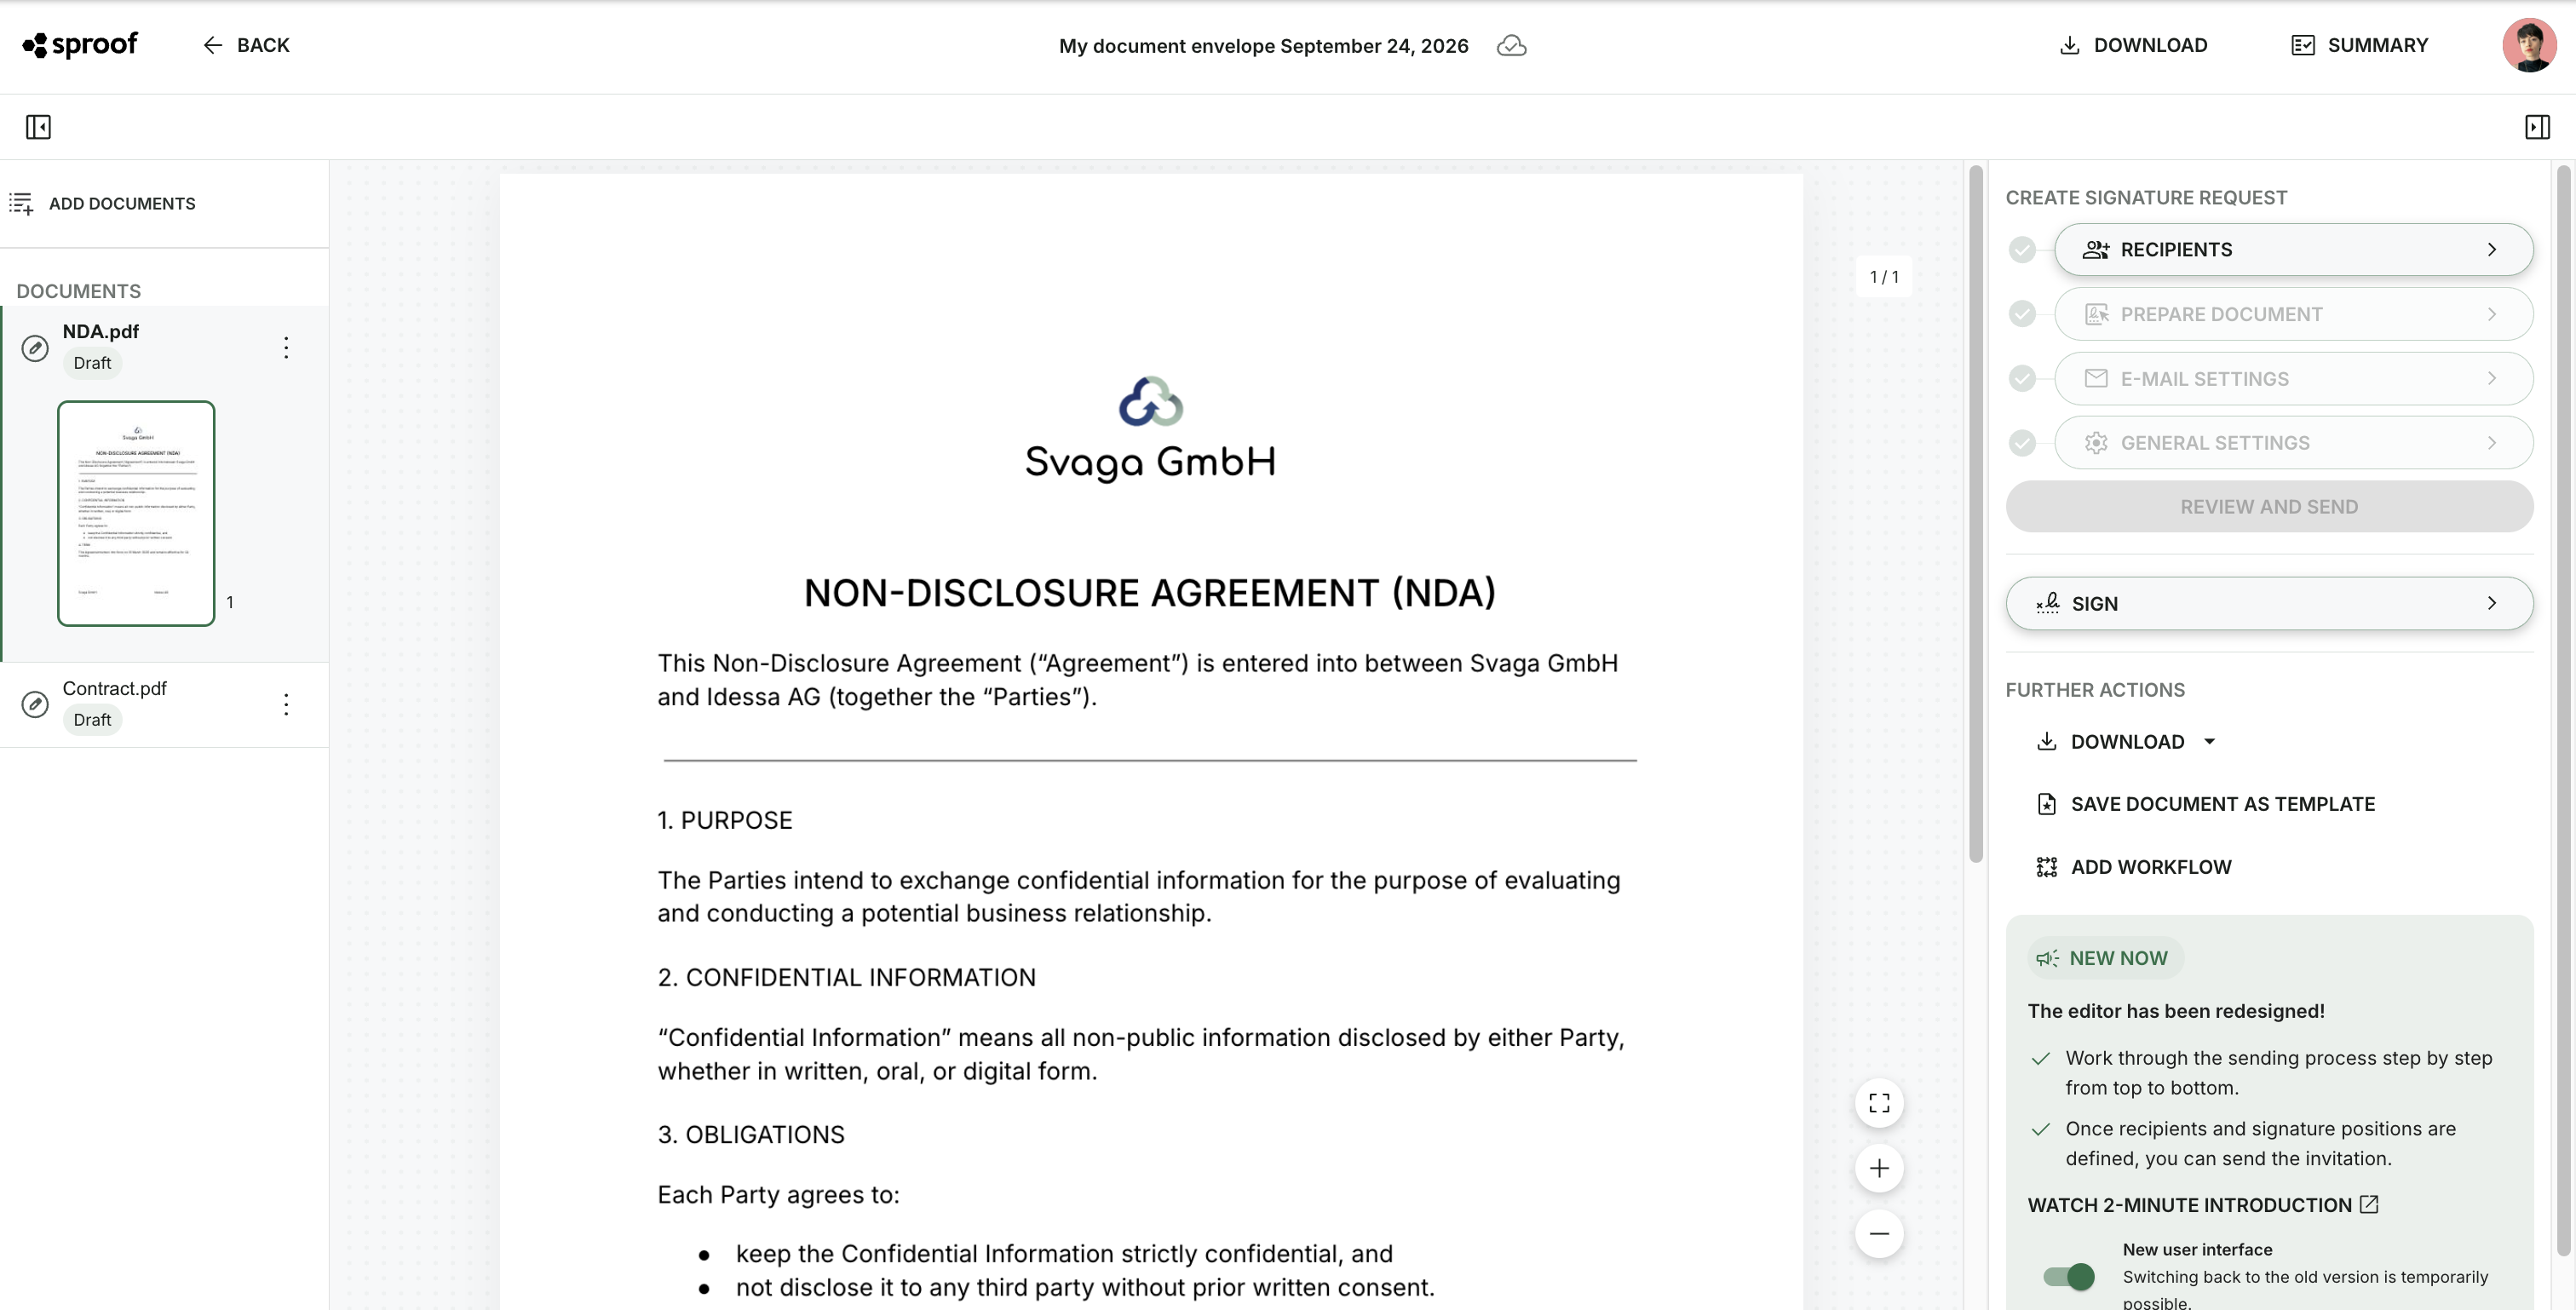Open the user profile avatar
This screenshot has width=2576, height=1310.
[2529, 45]
